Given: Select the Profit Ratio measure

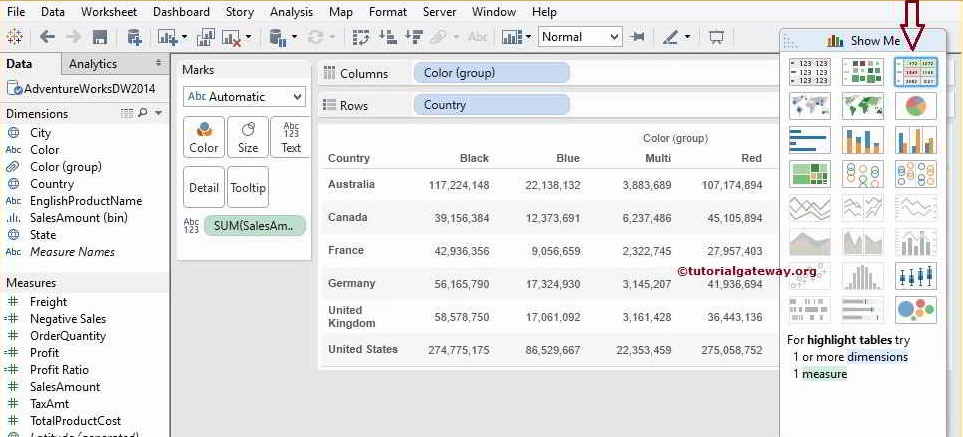Looking at the screenshot, I should [59, 369].
